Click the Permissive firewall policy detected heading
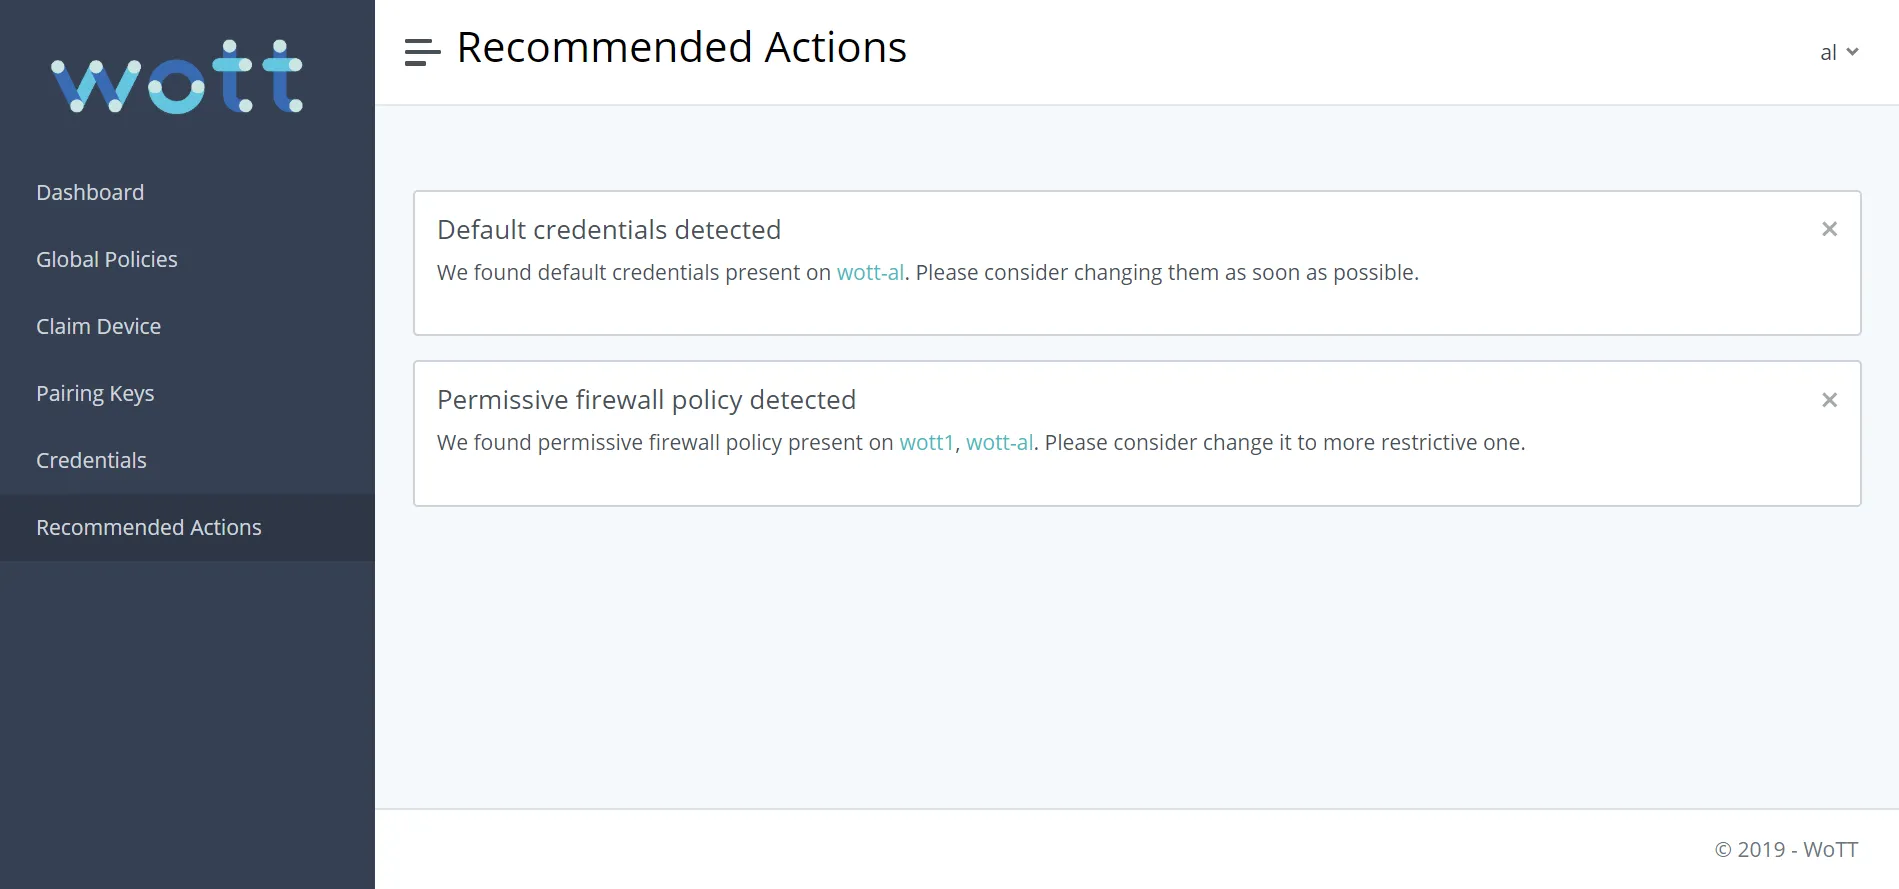Viewport: 1899px width, 889px height. coord(646,399)
